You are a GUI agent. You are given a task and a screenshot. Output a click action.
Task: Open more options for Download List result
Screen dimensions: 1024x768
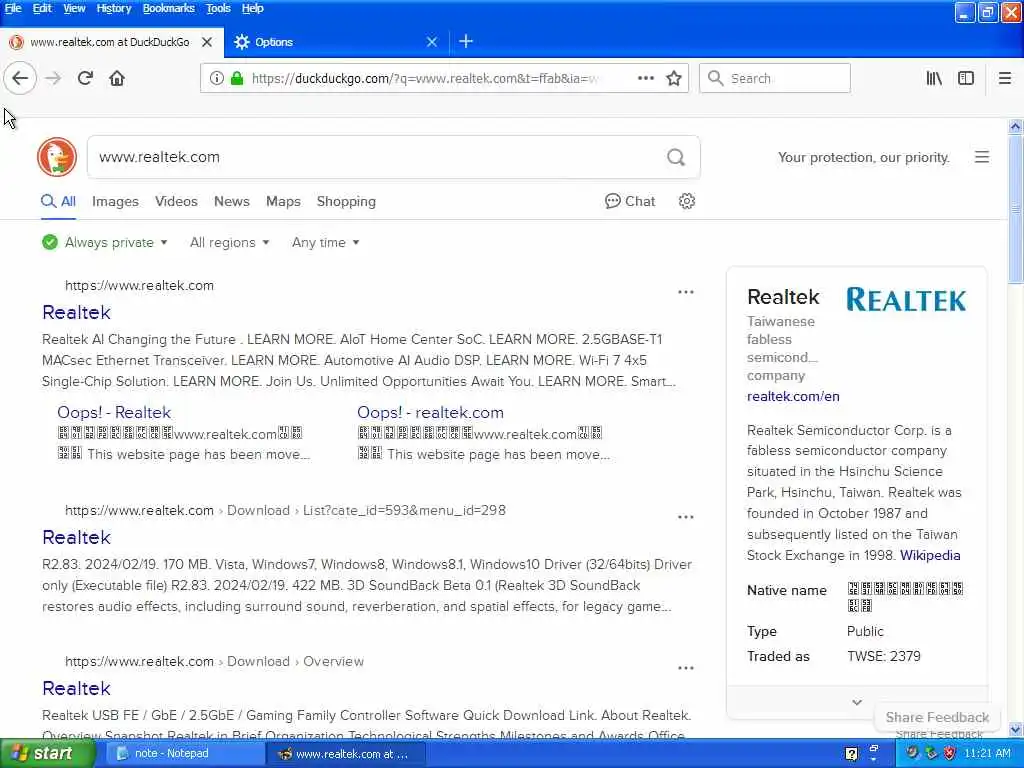(x=686, y=517)
